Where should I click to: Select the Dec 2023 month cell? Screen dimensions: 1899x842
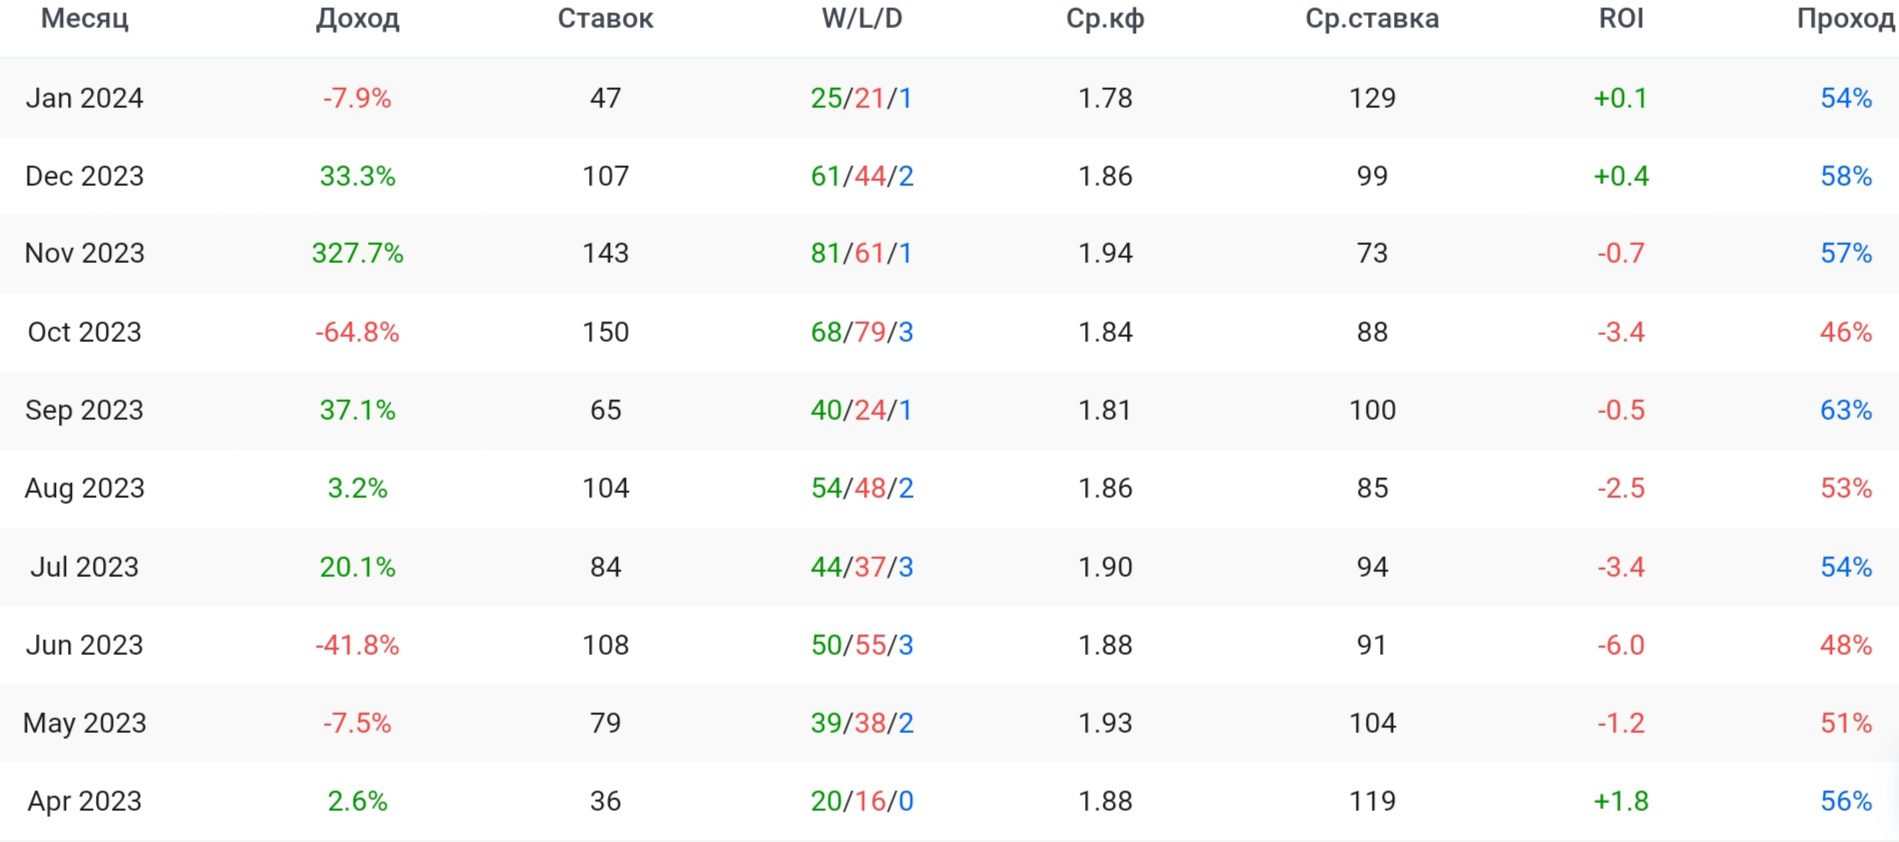85,176
